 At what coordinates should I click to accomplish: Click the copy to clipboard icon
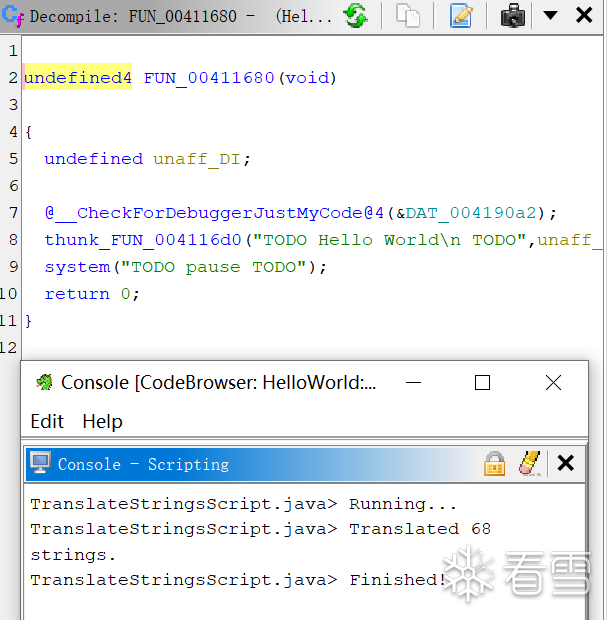pos(408,16)
